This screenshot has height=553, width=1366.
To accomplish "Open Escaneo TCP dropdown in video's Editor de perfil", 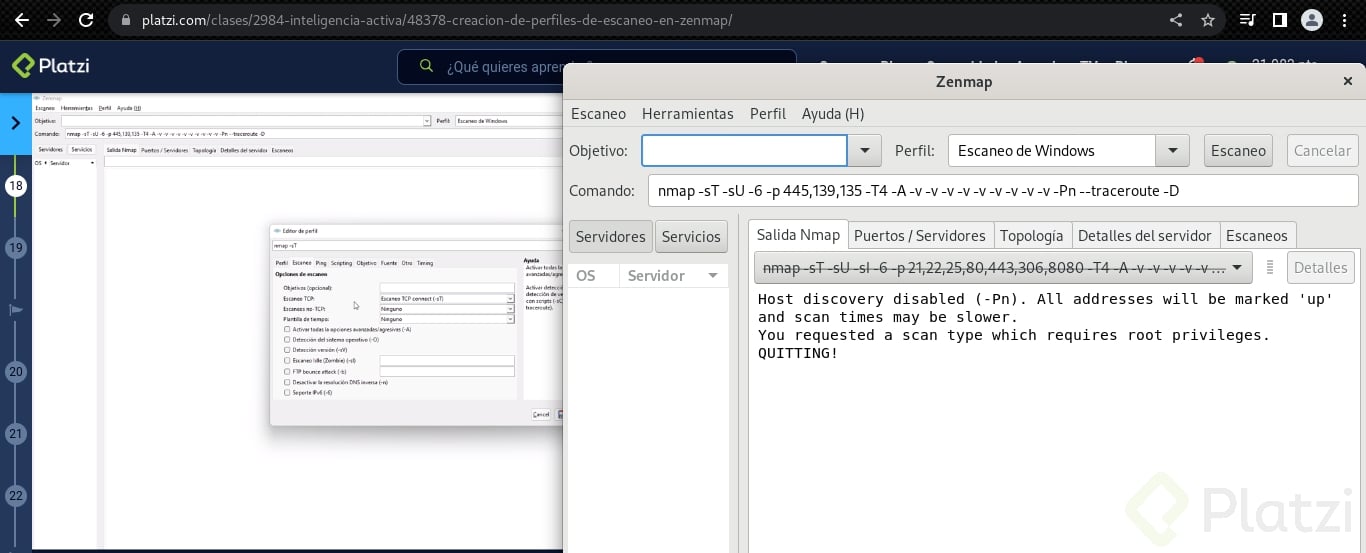I will coord(510,299).
